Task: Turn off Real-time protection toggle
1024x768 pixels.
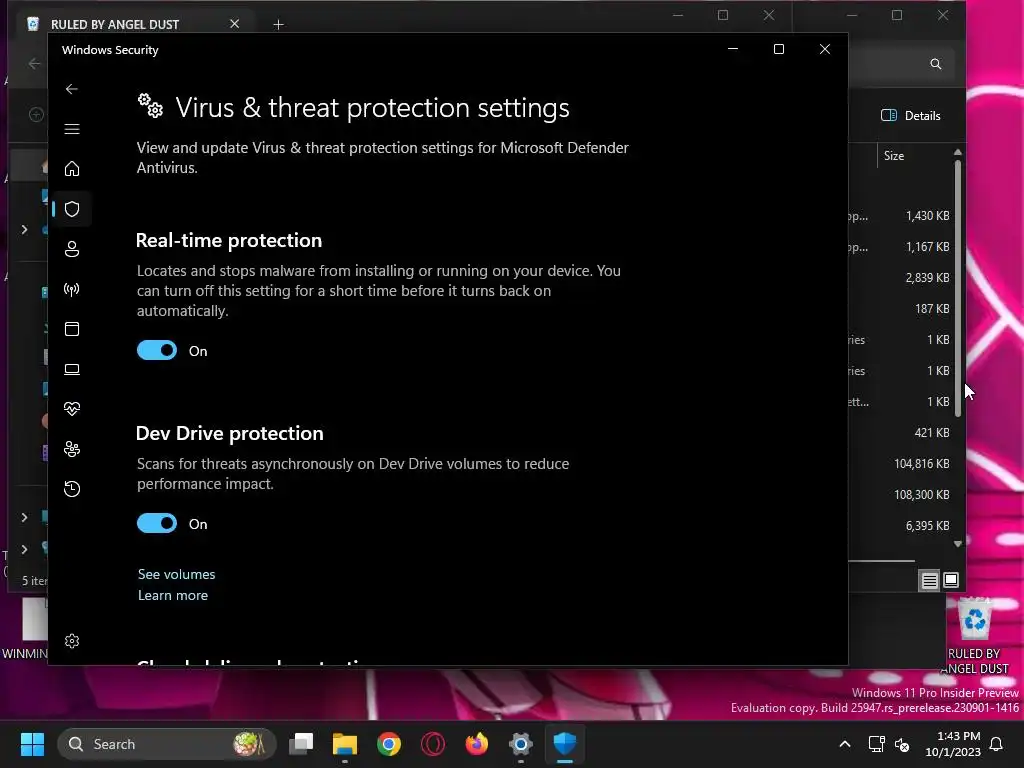Action: [x=157, y=351]
